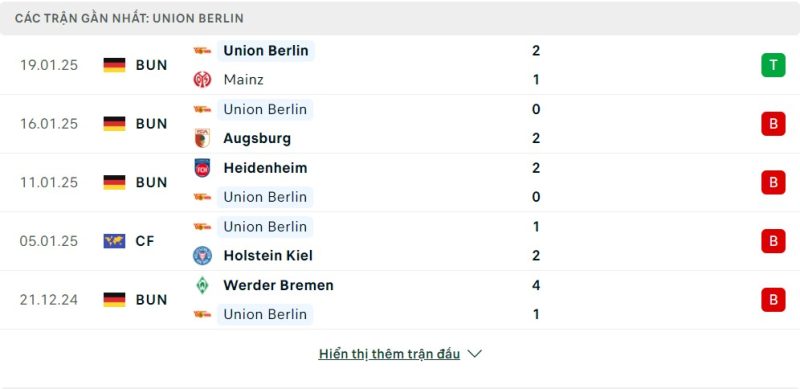This screenshot has height=389, width=800.
Task: Click the Werder Bremen diamond logo
Action: 202,285
